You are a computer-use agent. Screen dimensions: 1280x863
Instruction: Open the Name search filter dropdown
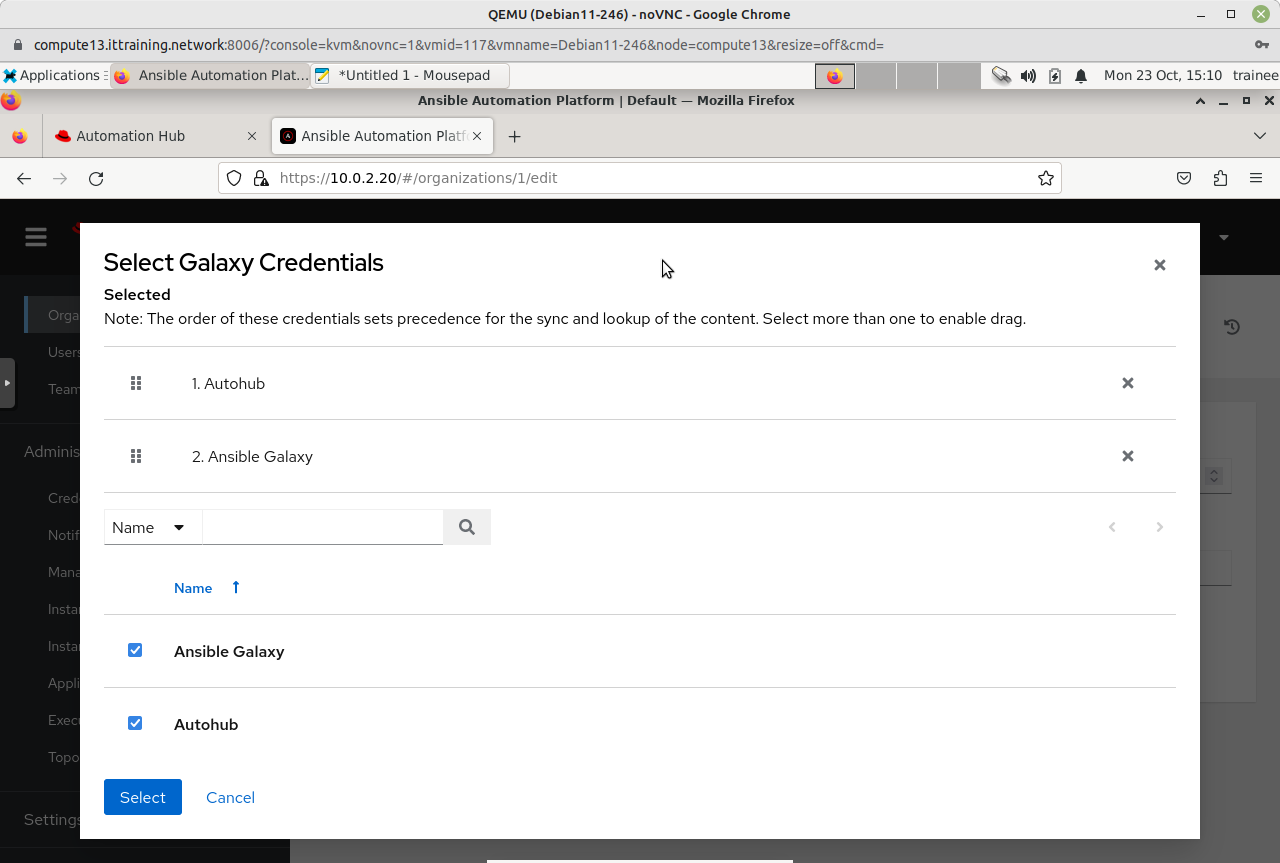pyautogui.click(x=153, y=527)
